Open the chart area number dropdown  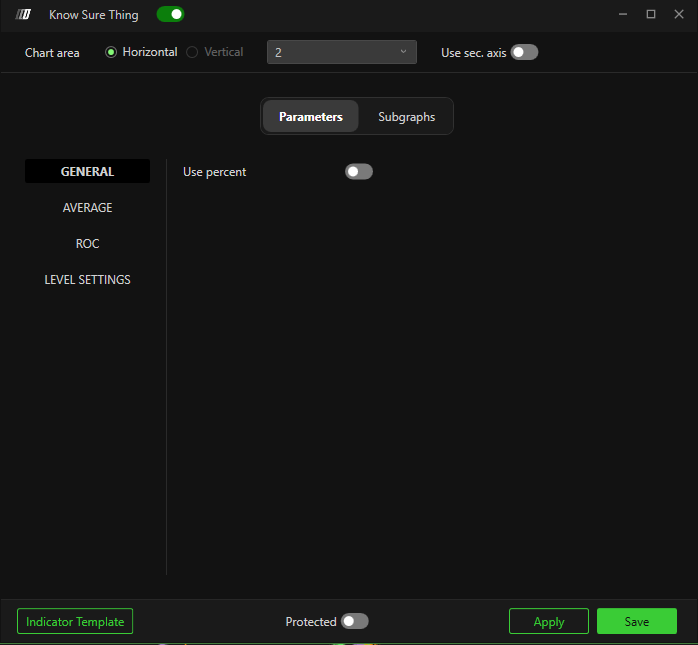click(341, 52)
